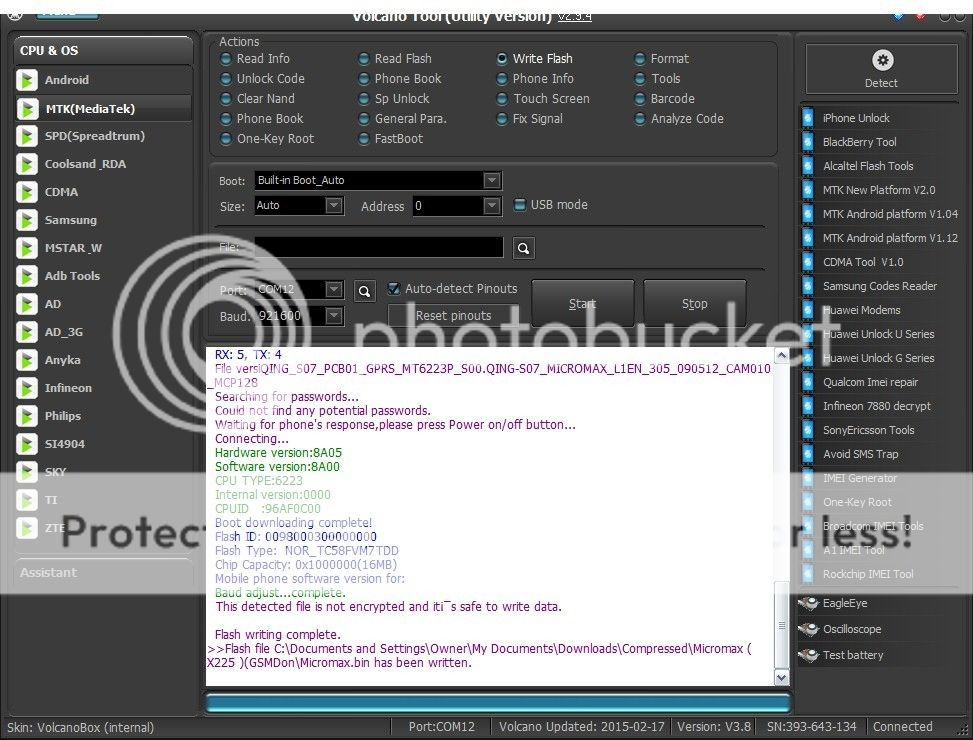Select the Philips platform icon
Screen dimensions: 973x740
pyautogui.click(x=27, y=416)
